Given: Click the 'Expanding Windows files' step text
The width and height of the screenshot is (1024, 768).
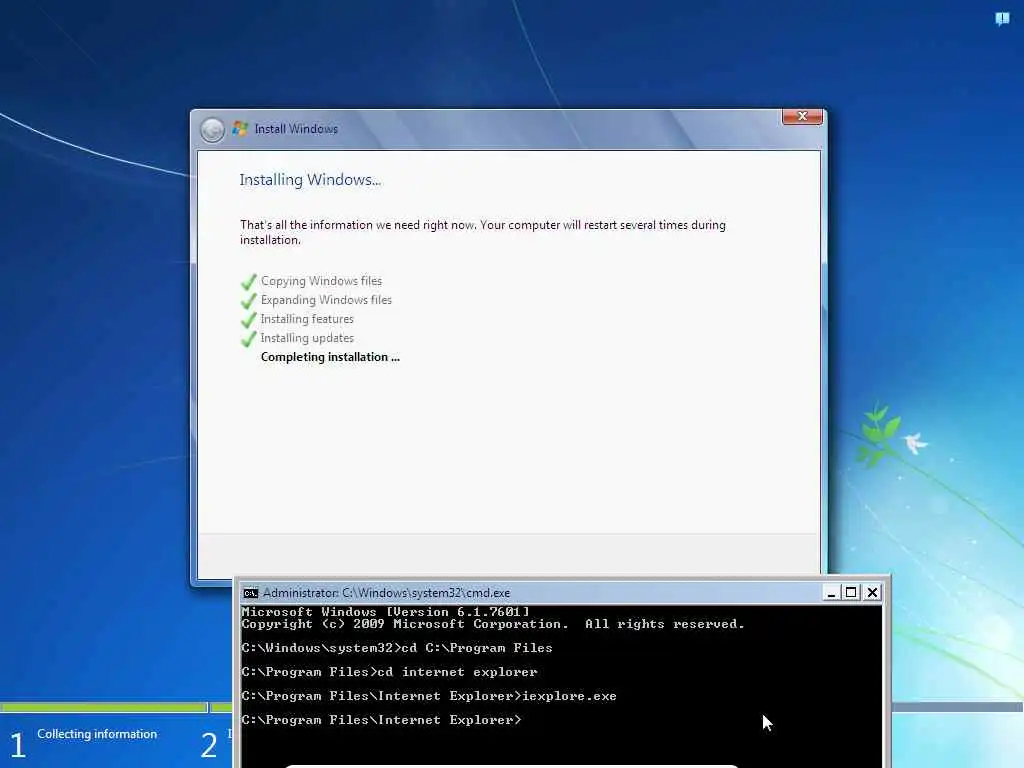Looking at the screenshot, I should (x=326, y=300).
